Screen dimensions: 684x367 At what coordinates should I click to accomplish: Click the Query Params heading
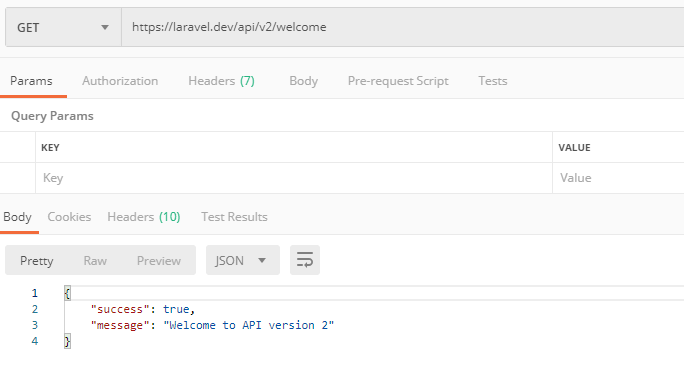click(x=52, y=116)
